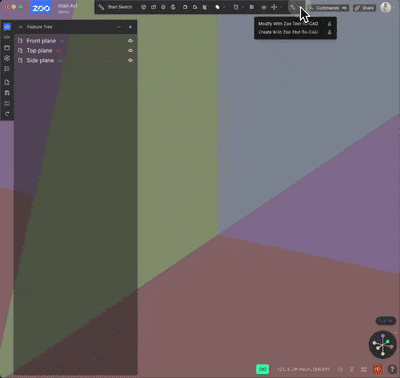Click the insert file sidebar icon
Image resolution: width=400 pixels, height=378 pixels.
pyautogui.click(x=7, y=82)
